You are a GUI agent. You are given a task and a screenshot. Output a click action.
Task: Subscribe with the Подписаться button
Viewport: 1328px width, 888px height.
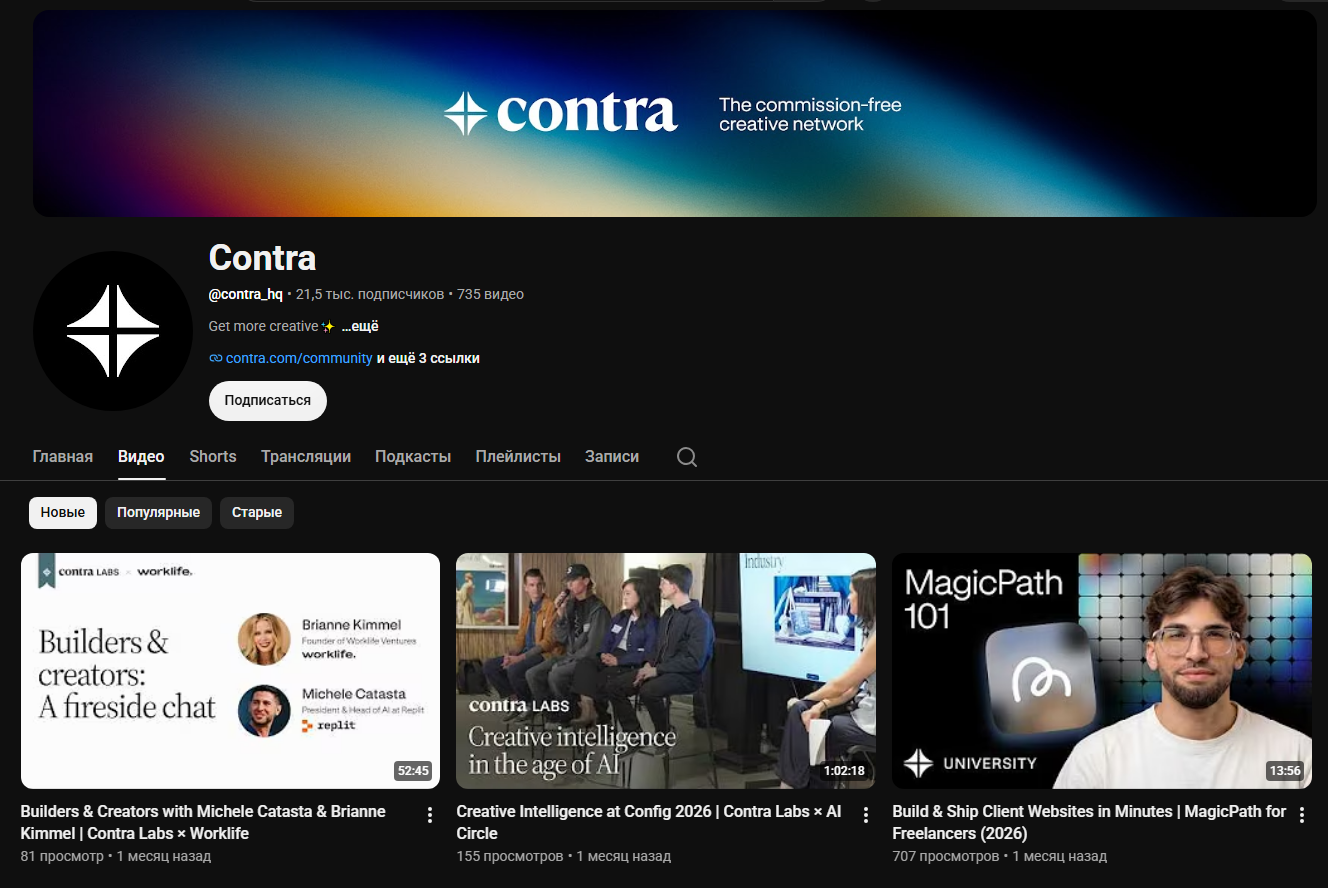click(x=268, y=401)
